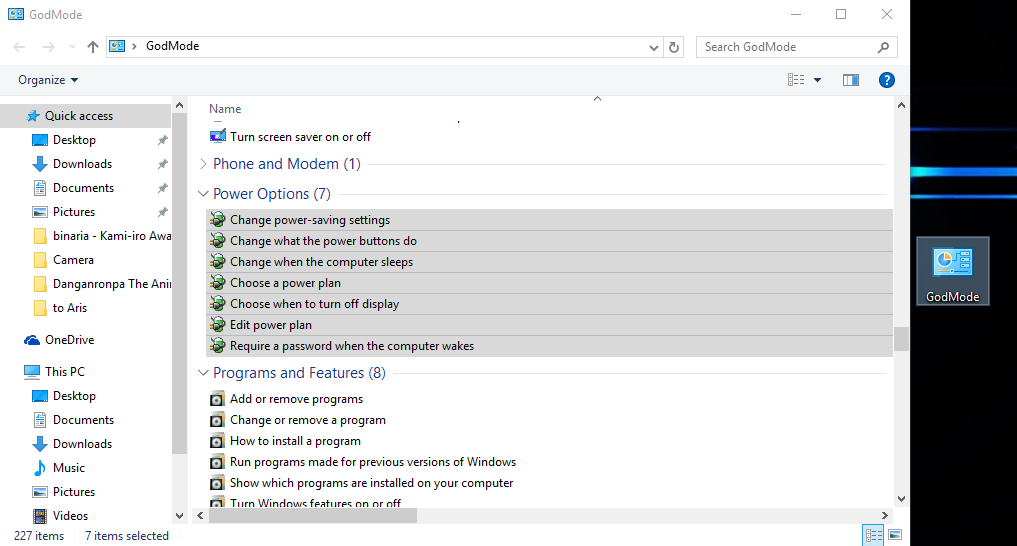Collapse the Programs and Features group
Image resolution: width=1017 pixels, height=546 pixels.
click(x=203, y=373)
